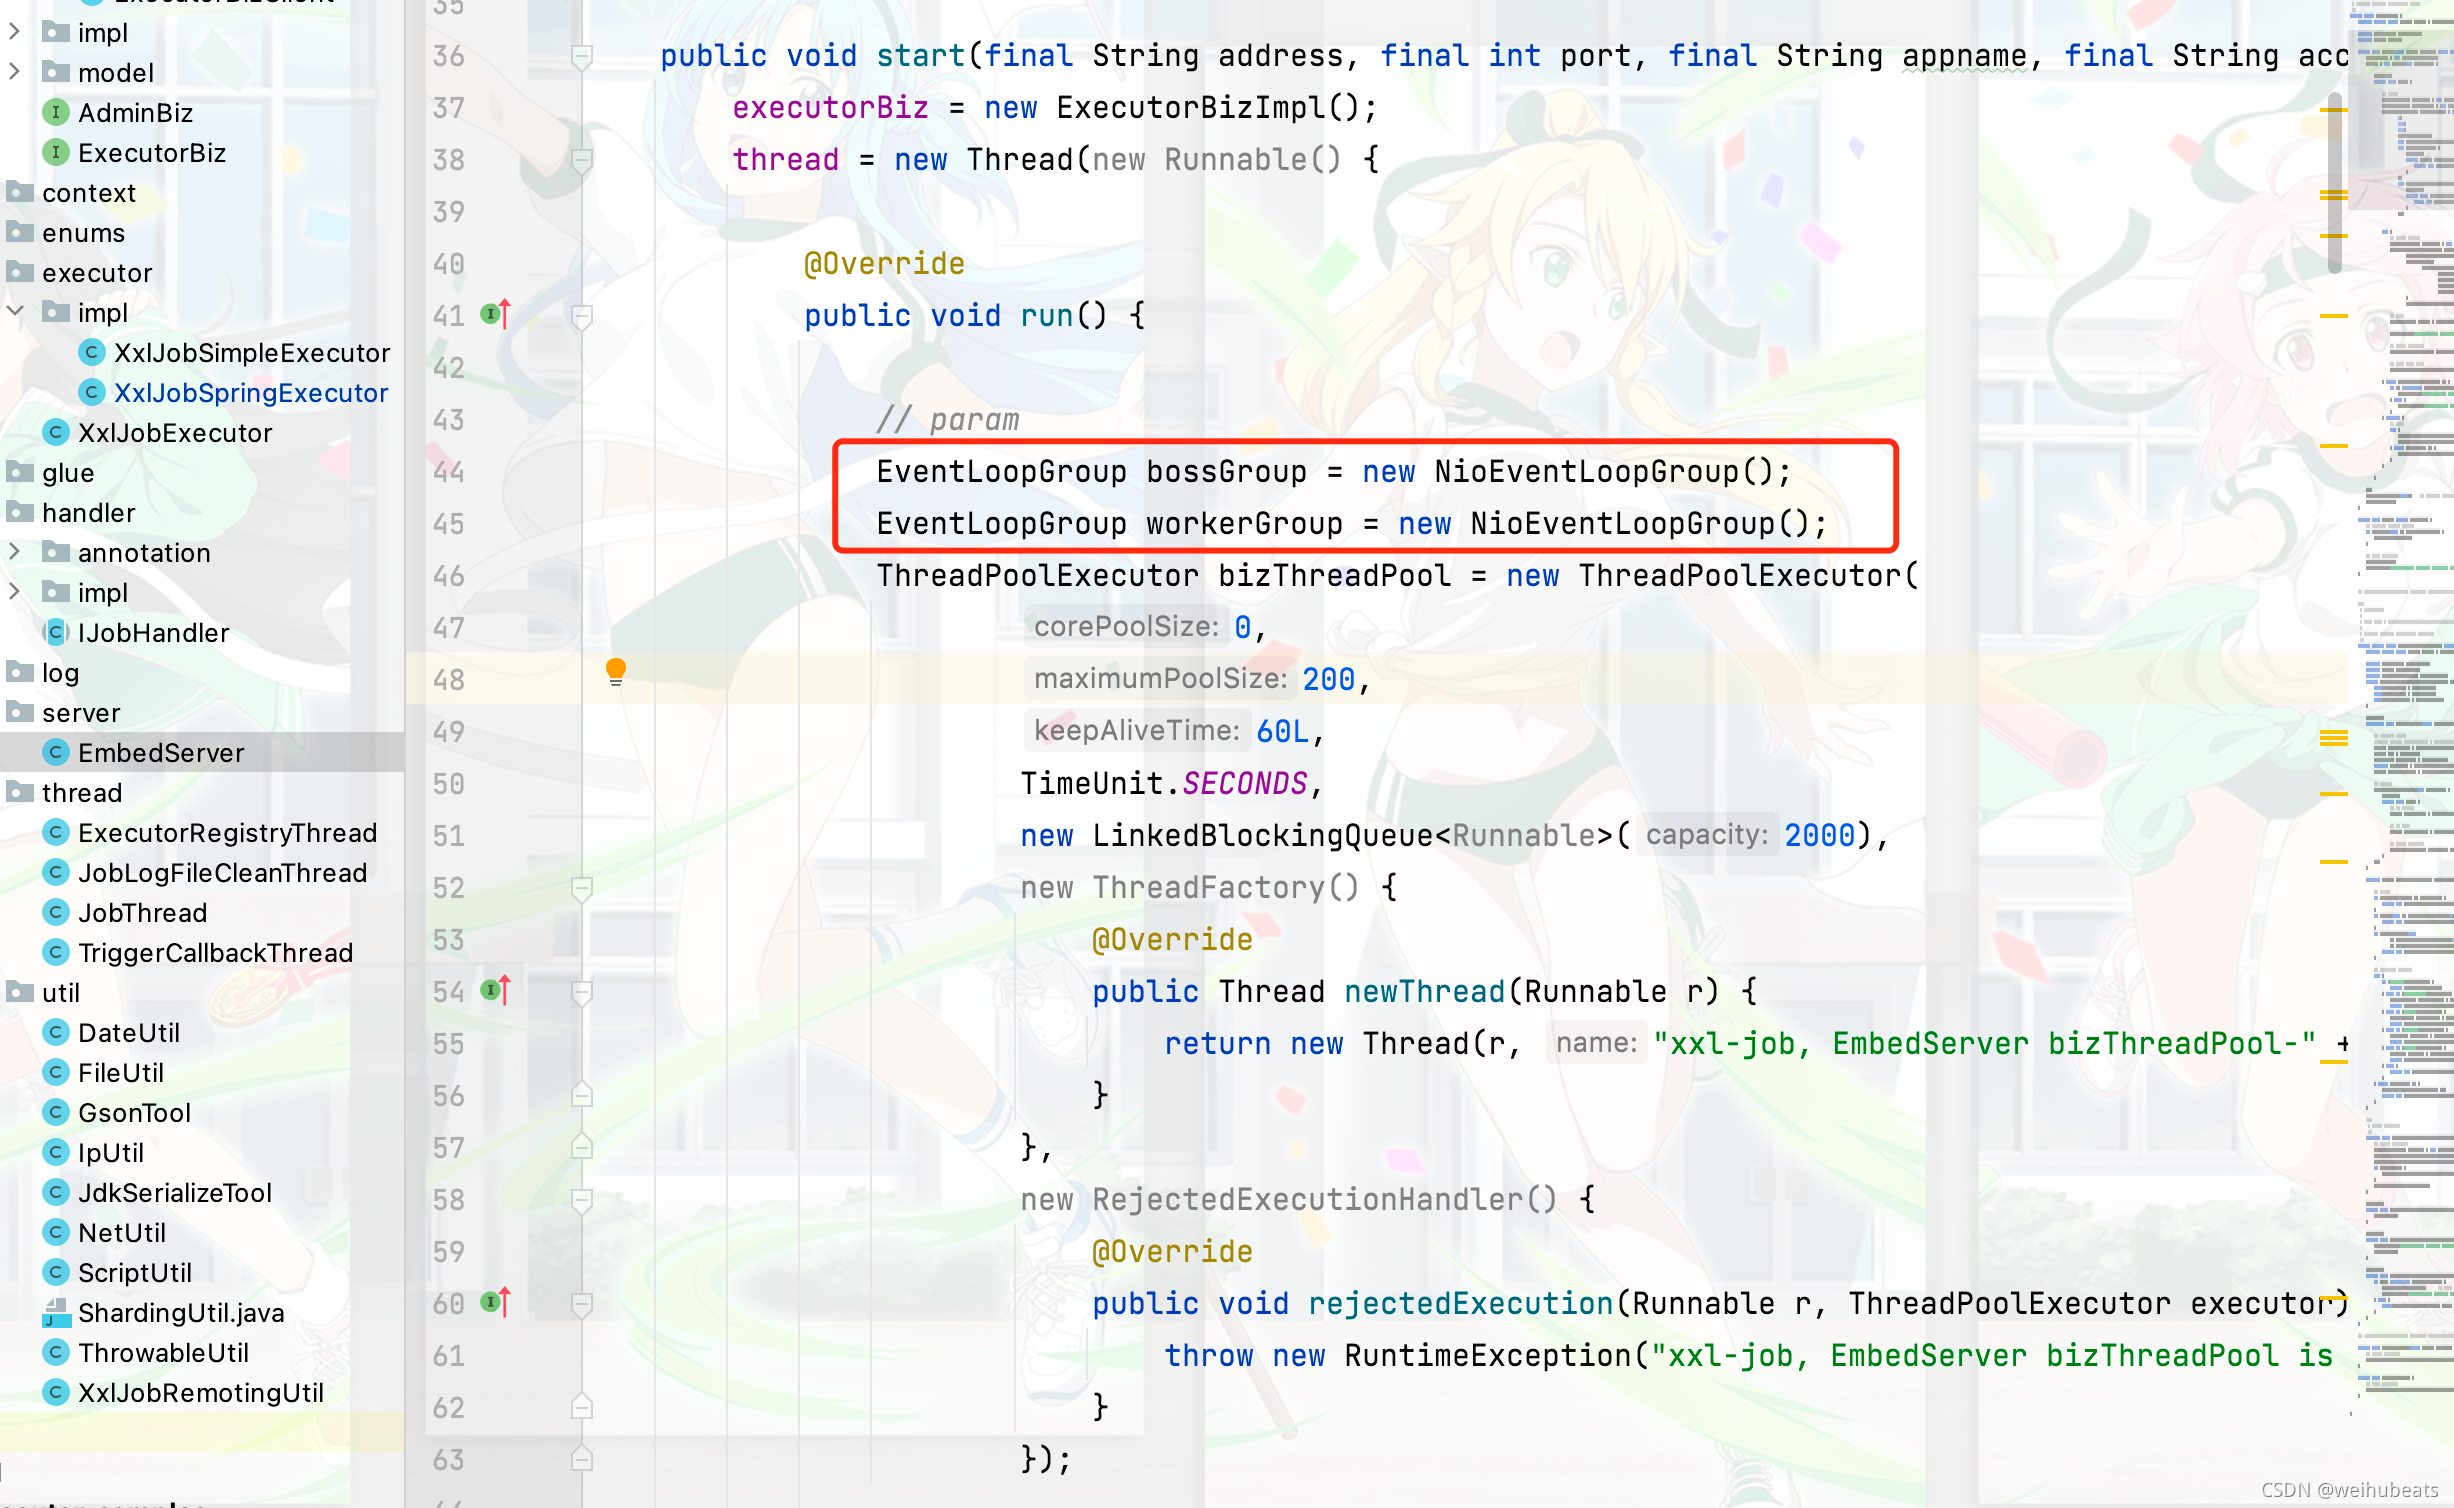Click the IJobHandler abstract class icon
The image size is (2454, 1508).
56,633
